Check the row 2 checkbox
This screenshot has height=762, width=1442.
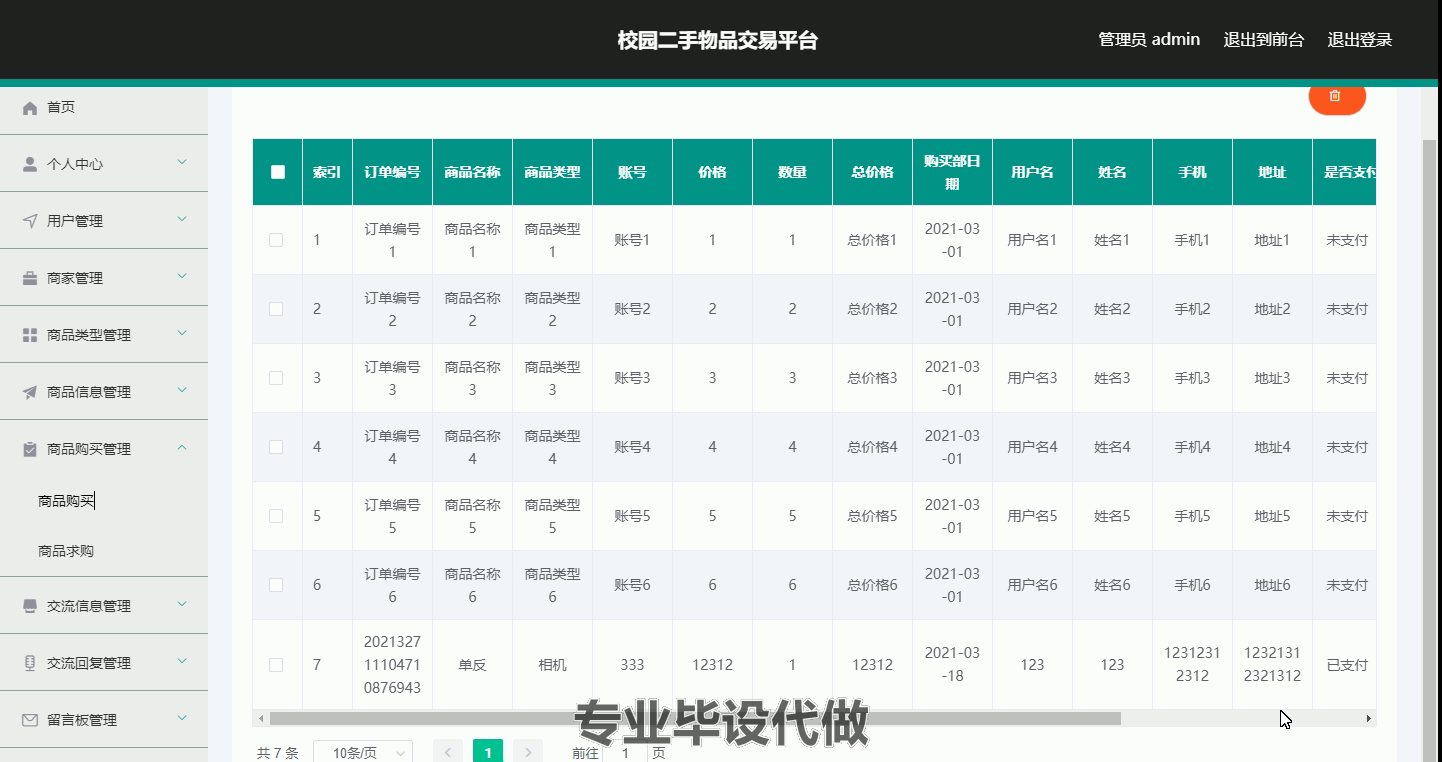(x=276, y=309)
